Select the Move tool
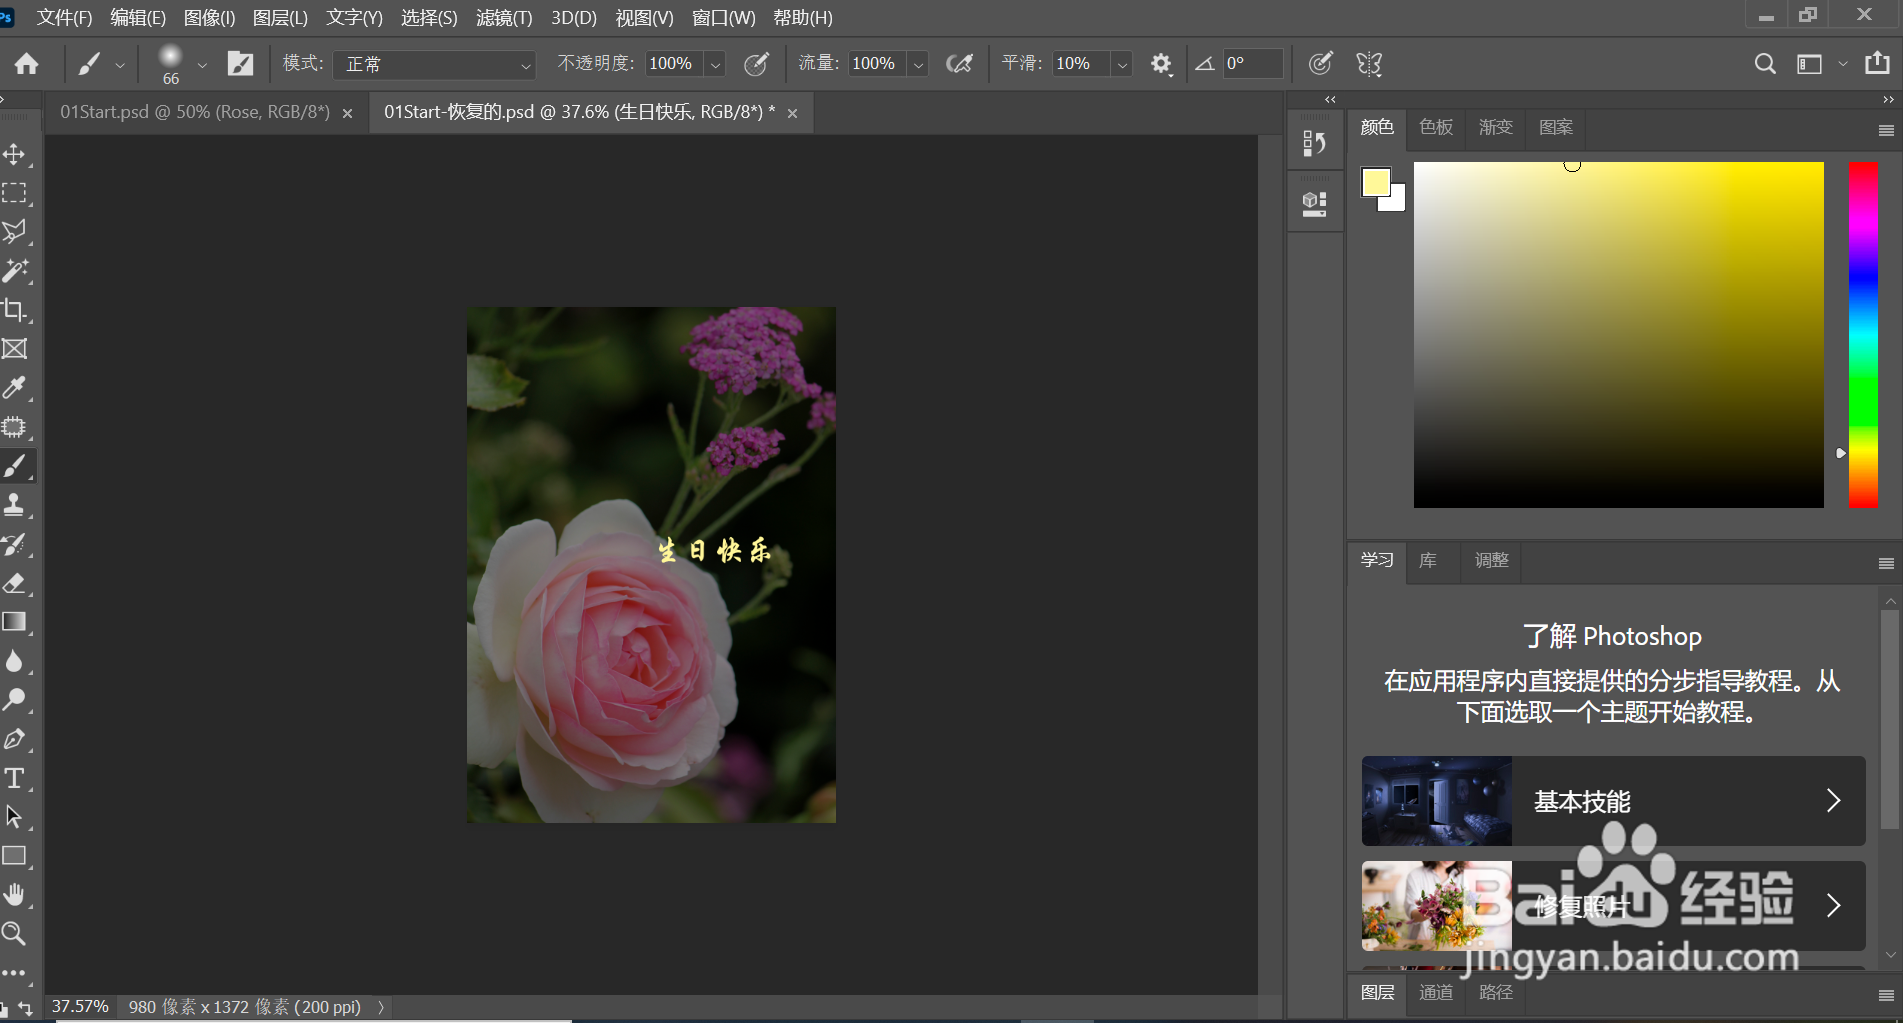 [14, 154]
